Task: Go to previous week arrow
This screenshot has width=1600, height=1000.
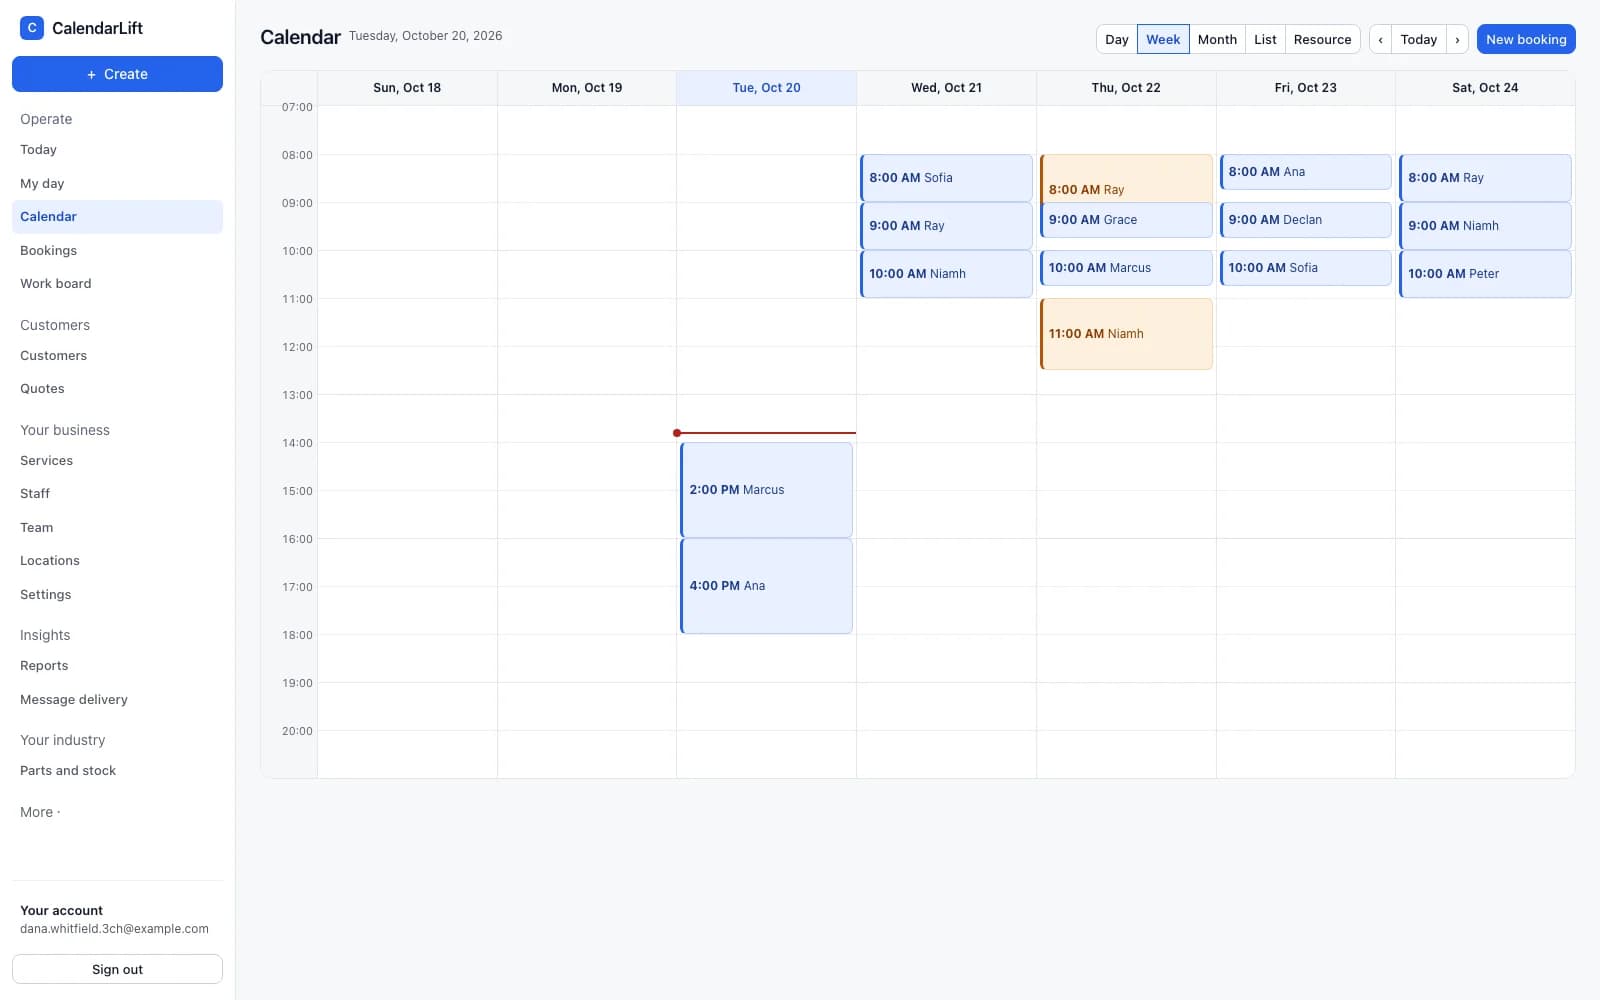Action: [x=1380, y=39]
